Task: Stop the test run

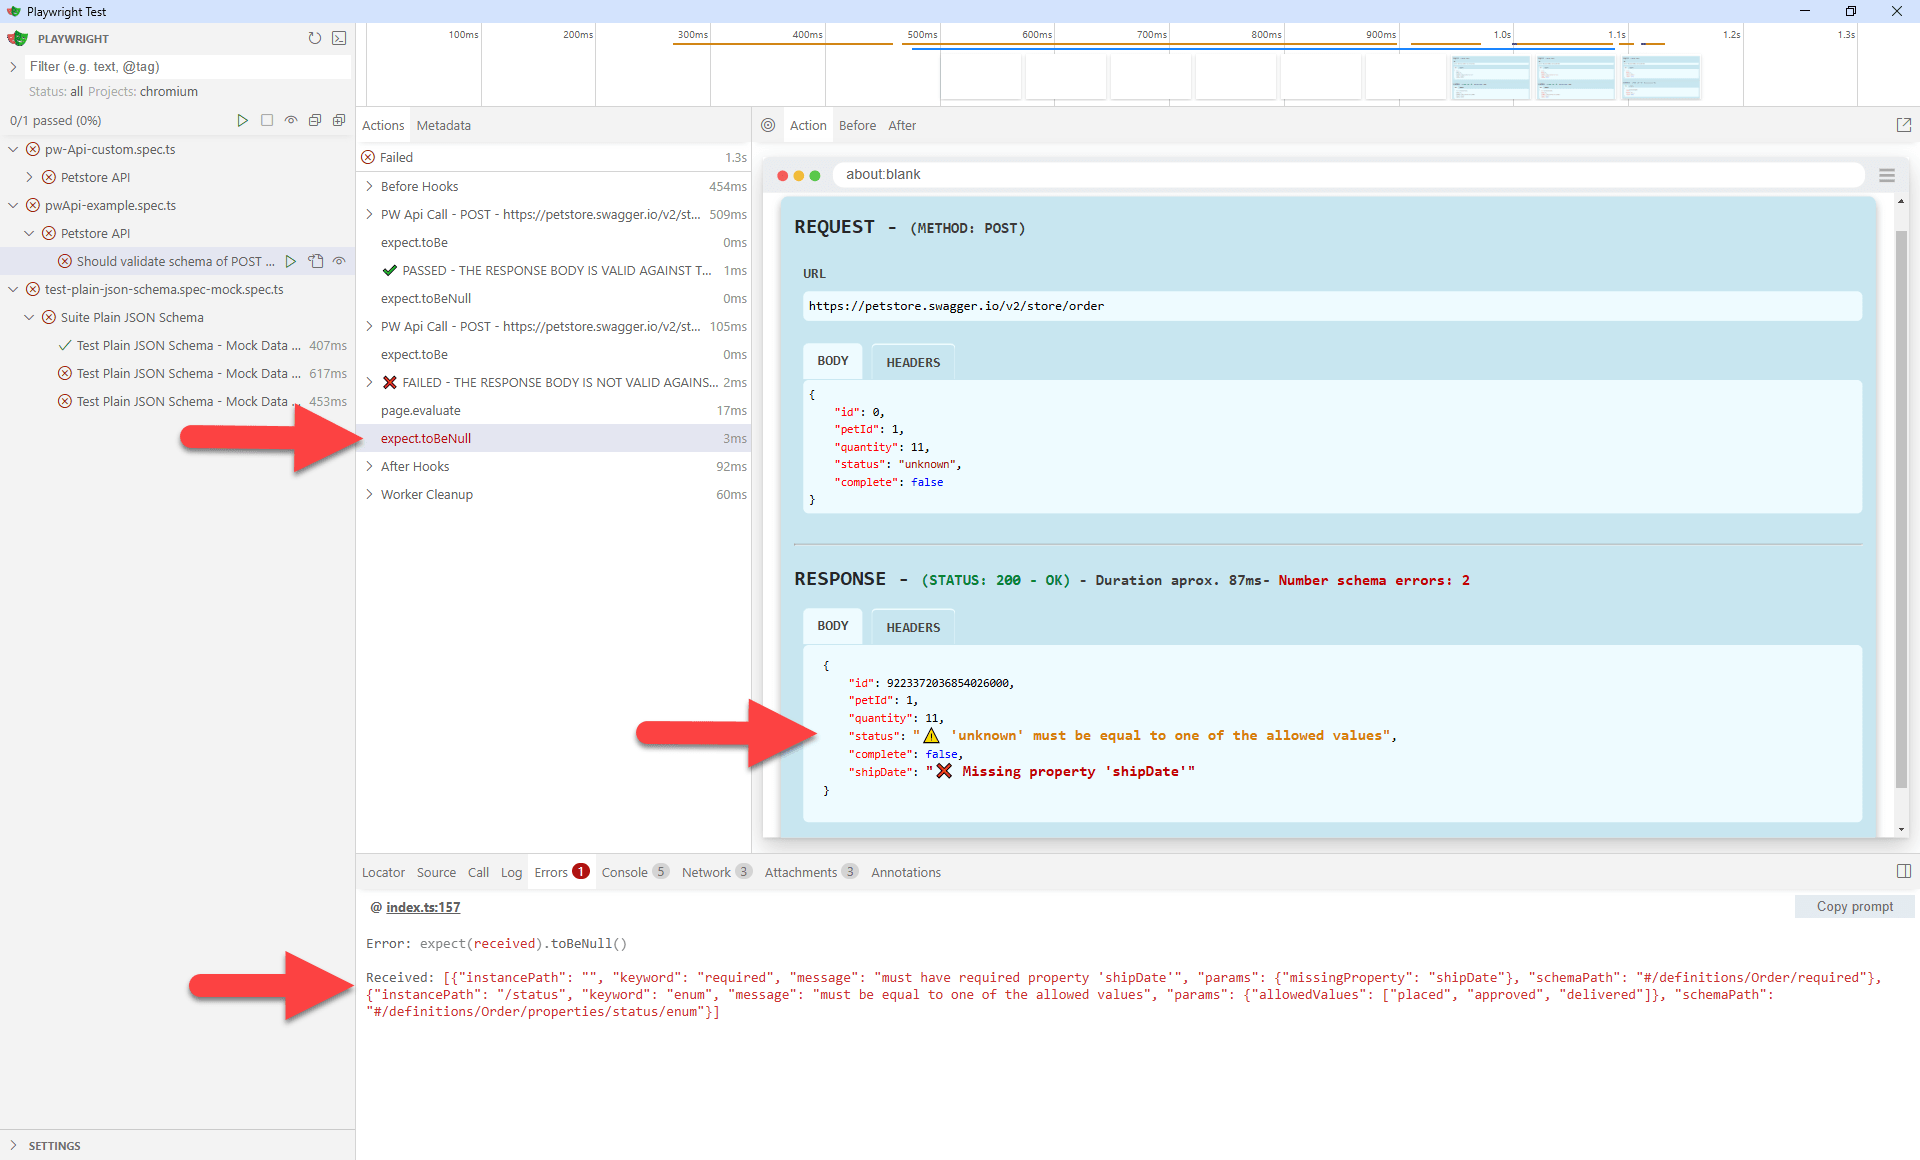Action: pos(266,120)
